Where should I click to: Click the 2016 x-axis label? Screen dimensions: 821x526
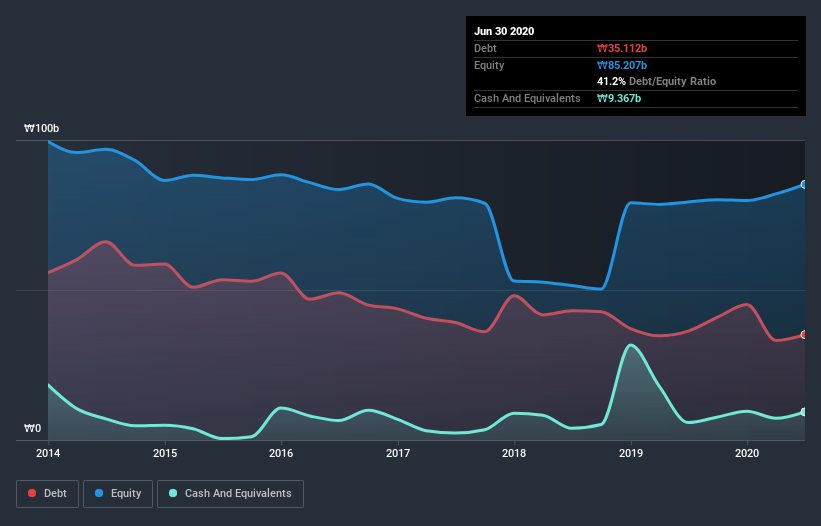[x=281, y=453]
